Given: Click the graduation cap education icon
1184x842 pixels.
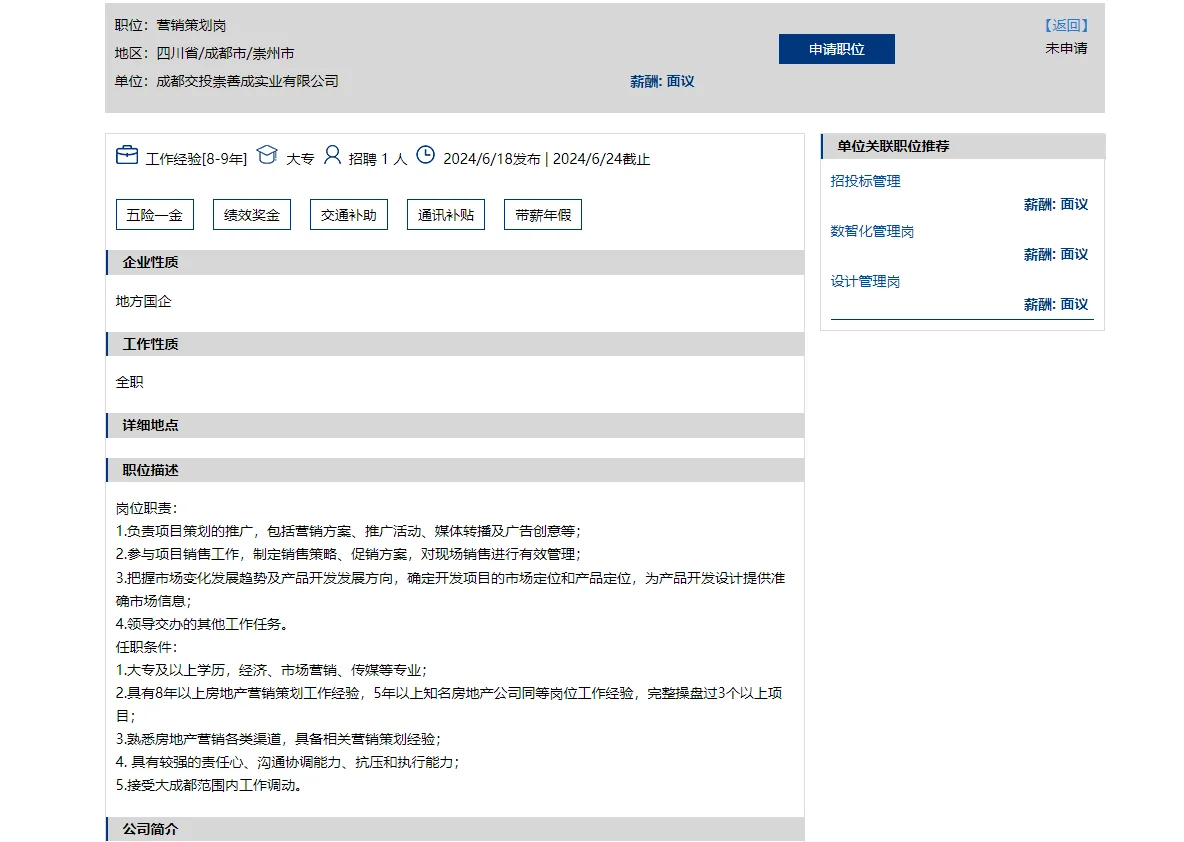Looking at the screenshot, I should [x=267, y=155].
